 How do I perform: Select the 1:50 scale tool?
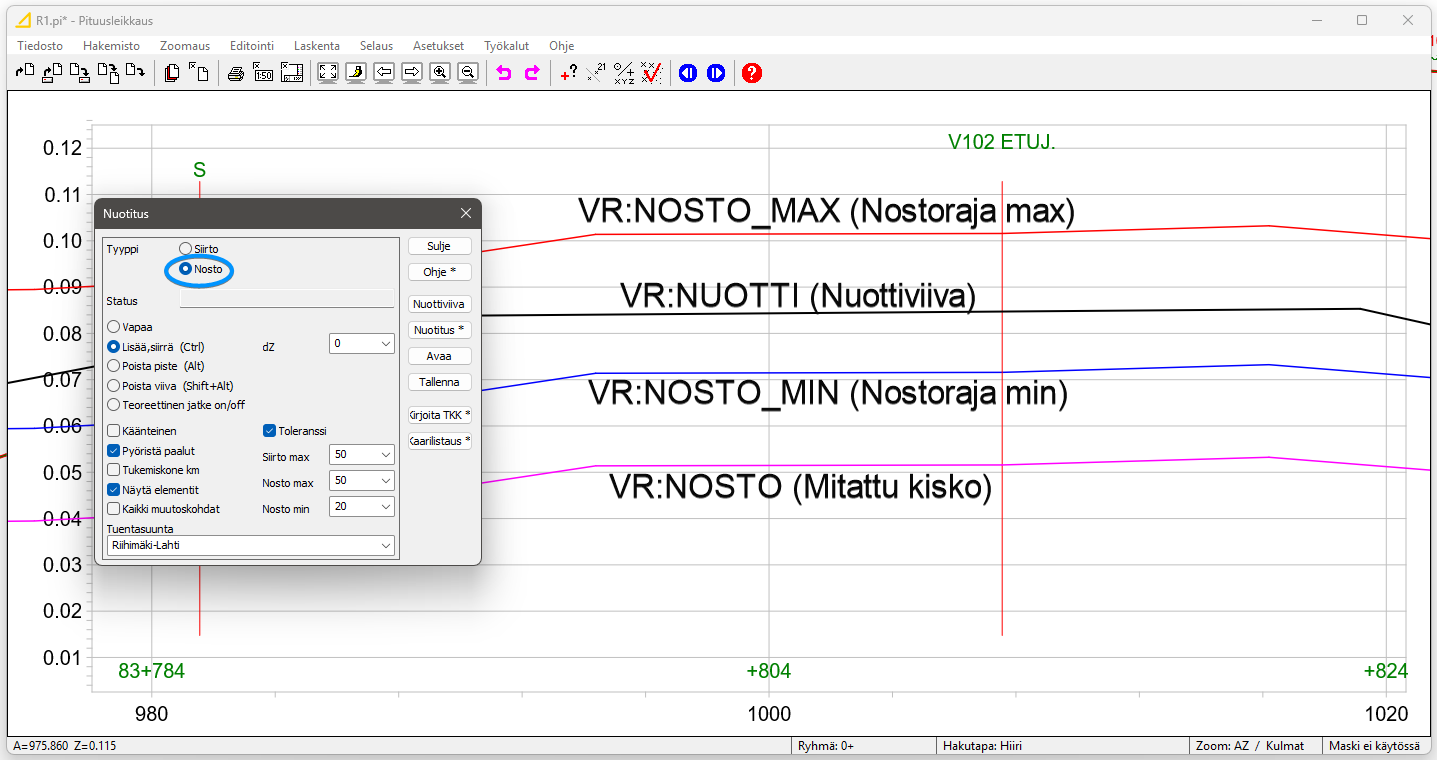(x=263, y=72)
